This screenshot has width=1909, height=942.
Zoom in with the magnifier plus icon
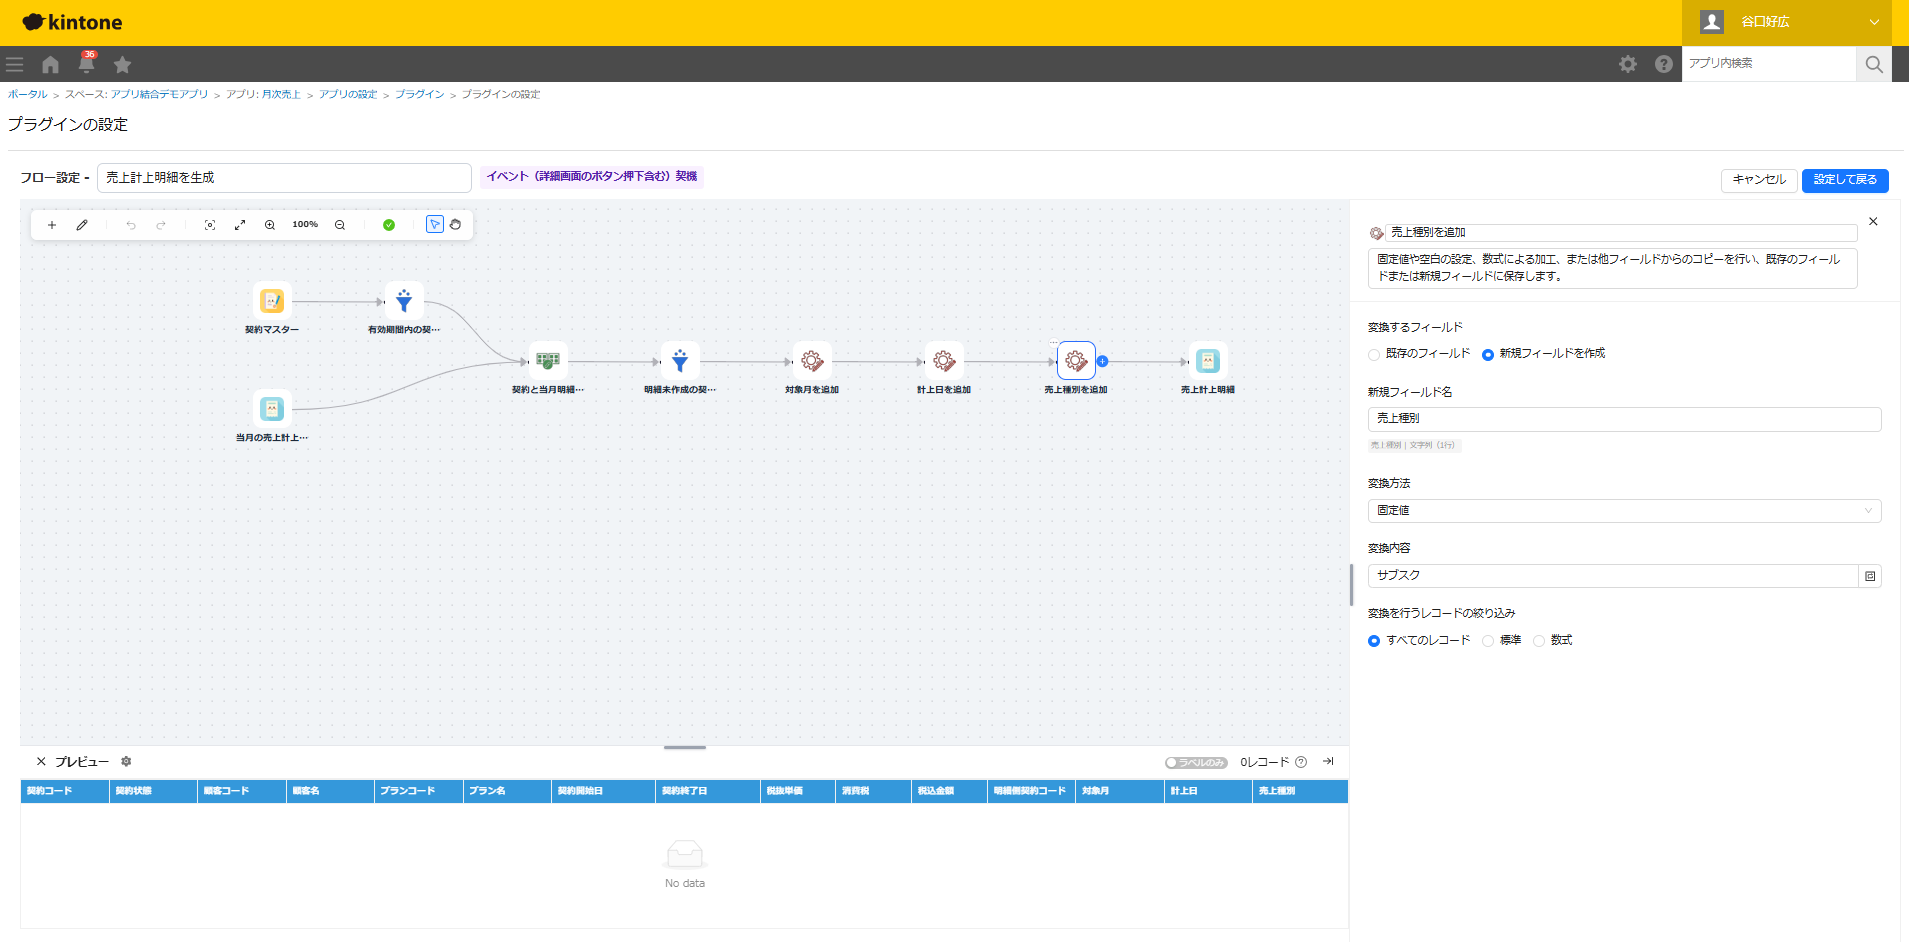pos(270,225)
